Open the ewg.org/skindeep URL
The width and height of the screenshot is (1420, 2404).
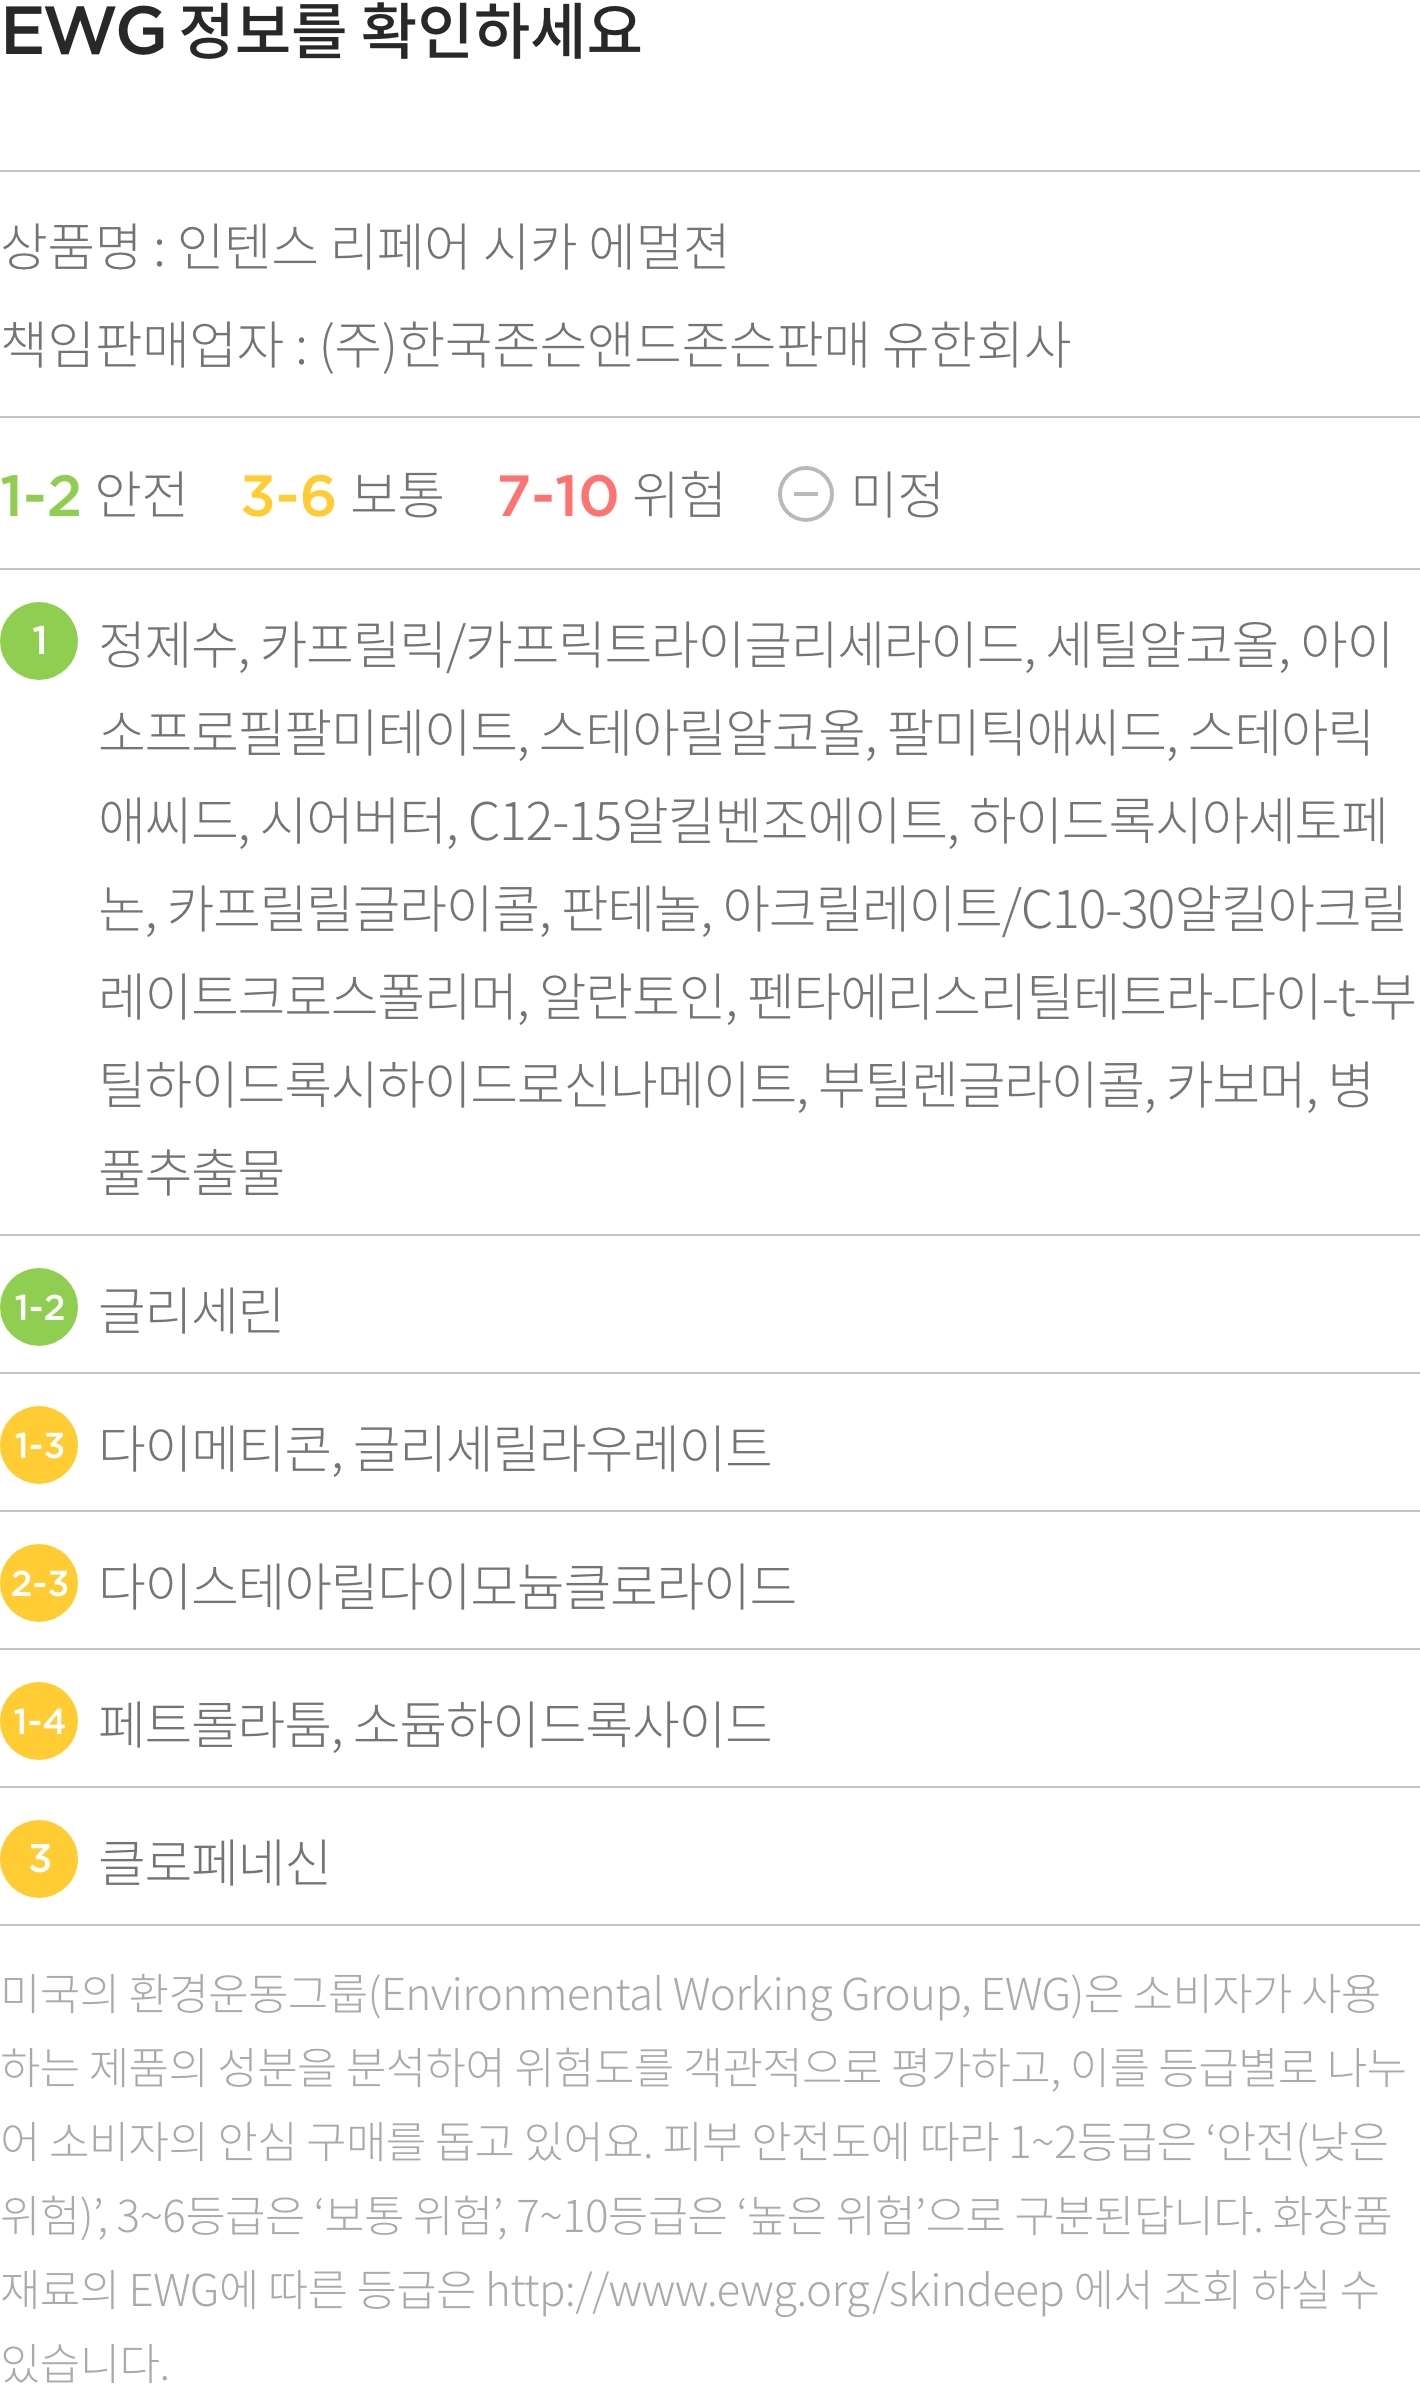775,2289
